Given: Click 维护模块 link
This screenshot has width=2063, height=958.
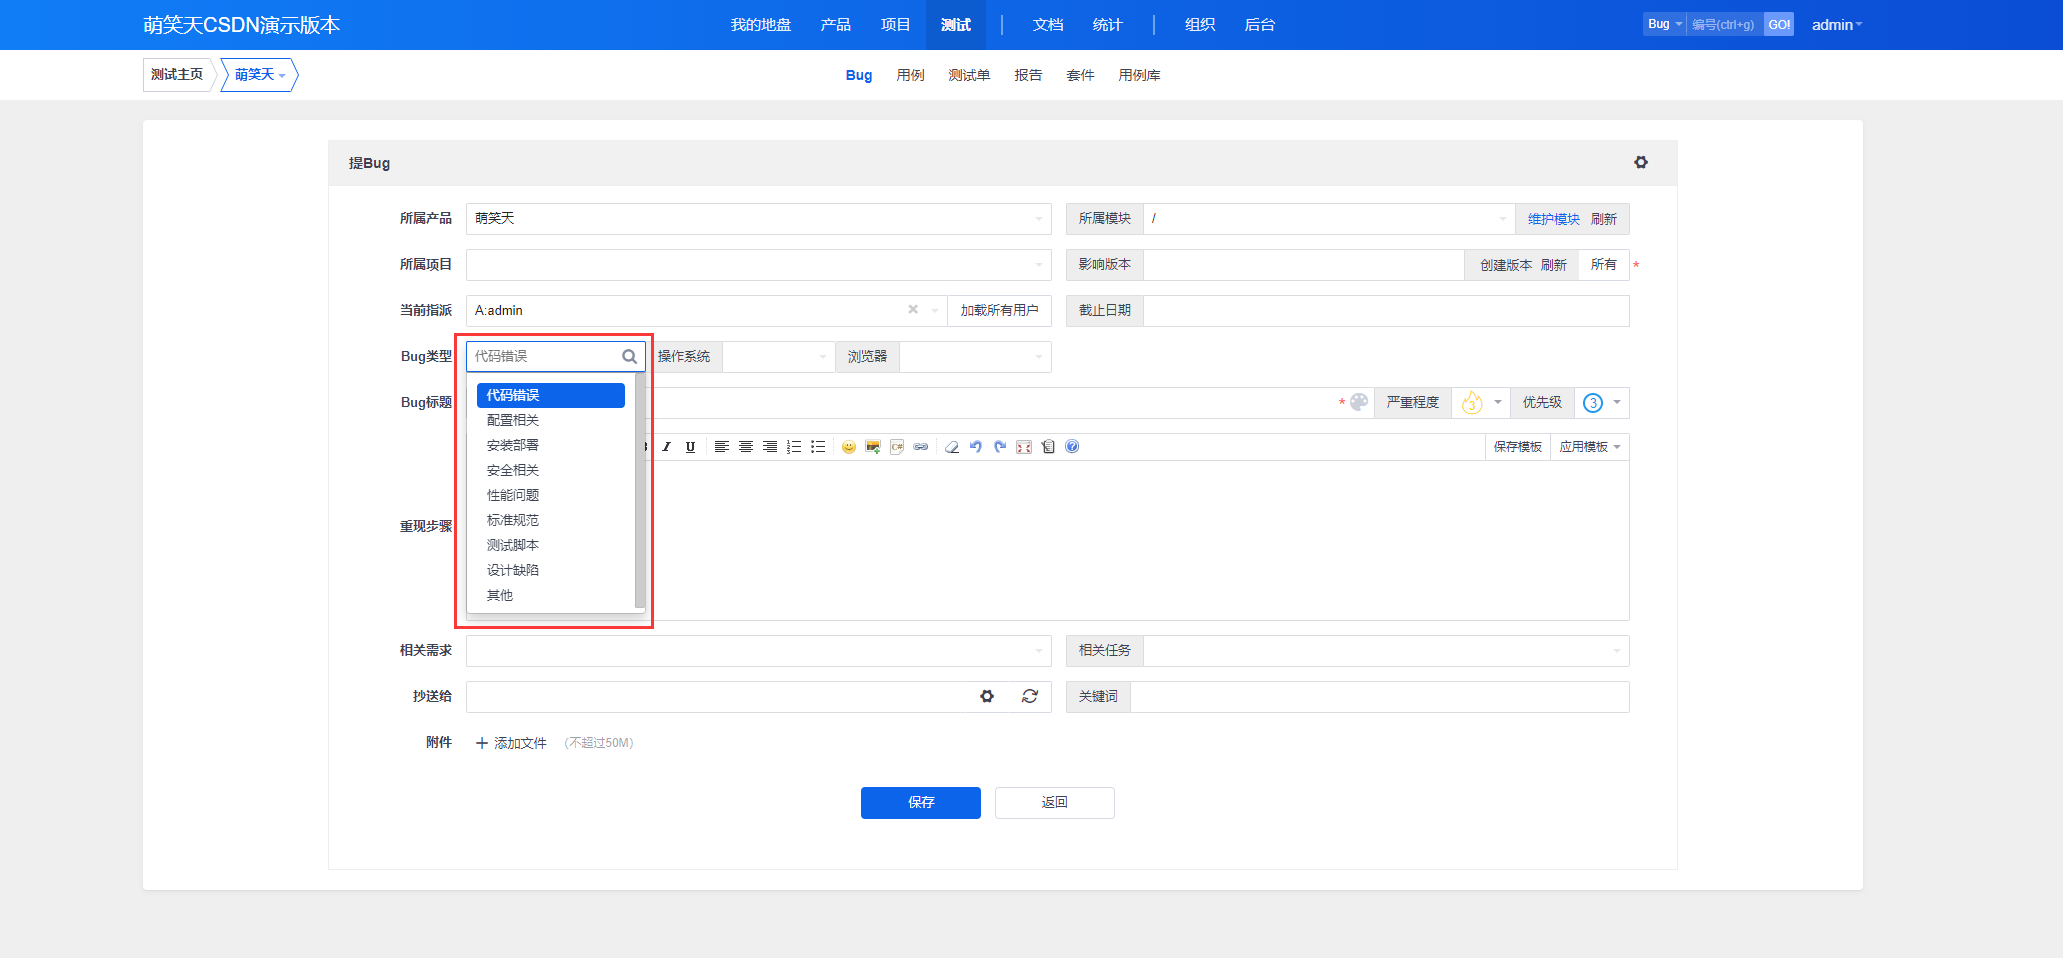Looking at the screenshot, I should click(x=1554, y=219).
